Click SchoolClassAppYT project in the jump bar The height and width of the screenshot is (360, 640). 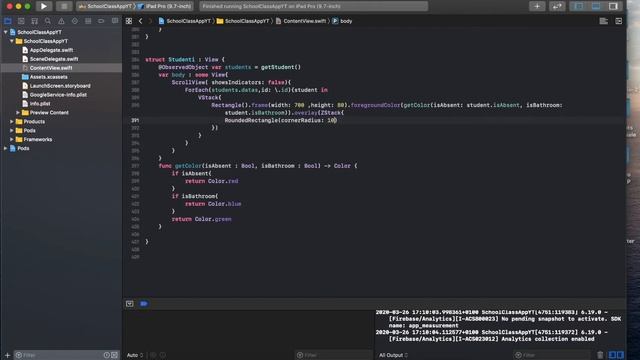click(x=184, y=21)
